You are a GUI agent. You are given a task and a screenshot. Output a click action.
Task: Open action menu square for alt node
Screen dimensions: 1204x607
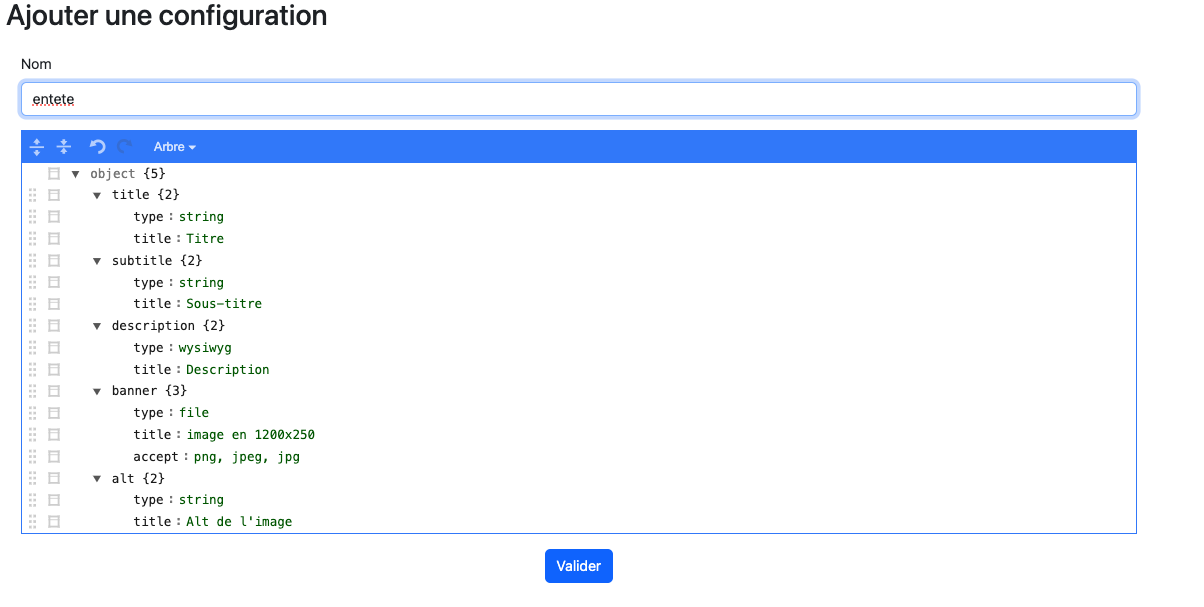click(54, 478)
